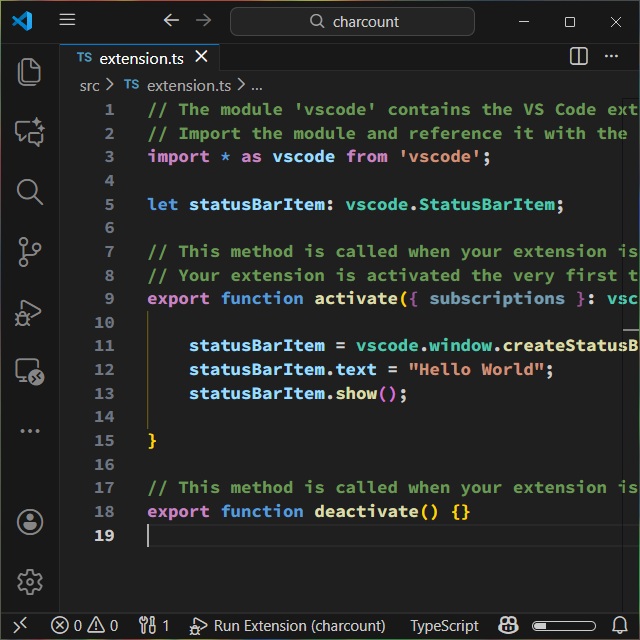Close the extension.ts tab
This screenshot has width=640, height=640.
point(202,57)
